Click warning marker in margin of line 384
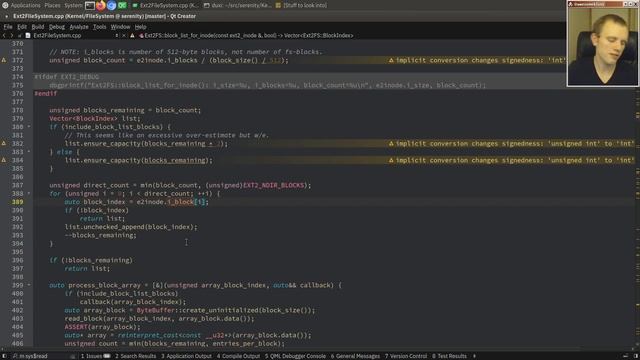The image size is (640, 360). 4,160
